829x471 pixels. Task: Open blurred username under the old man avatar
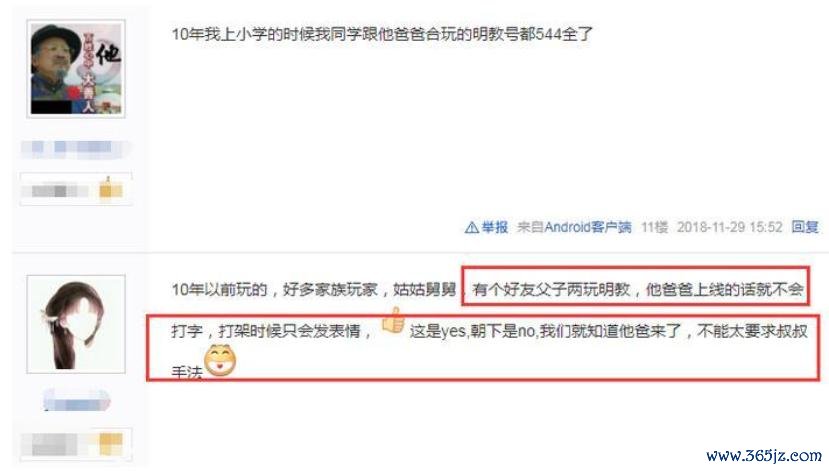(x=74, y=147)
